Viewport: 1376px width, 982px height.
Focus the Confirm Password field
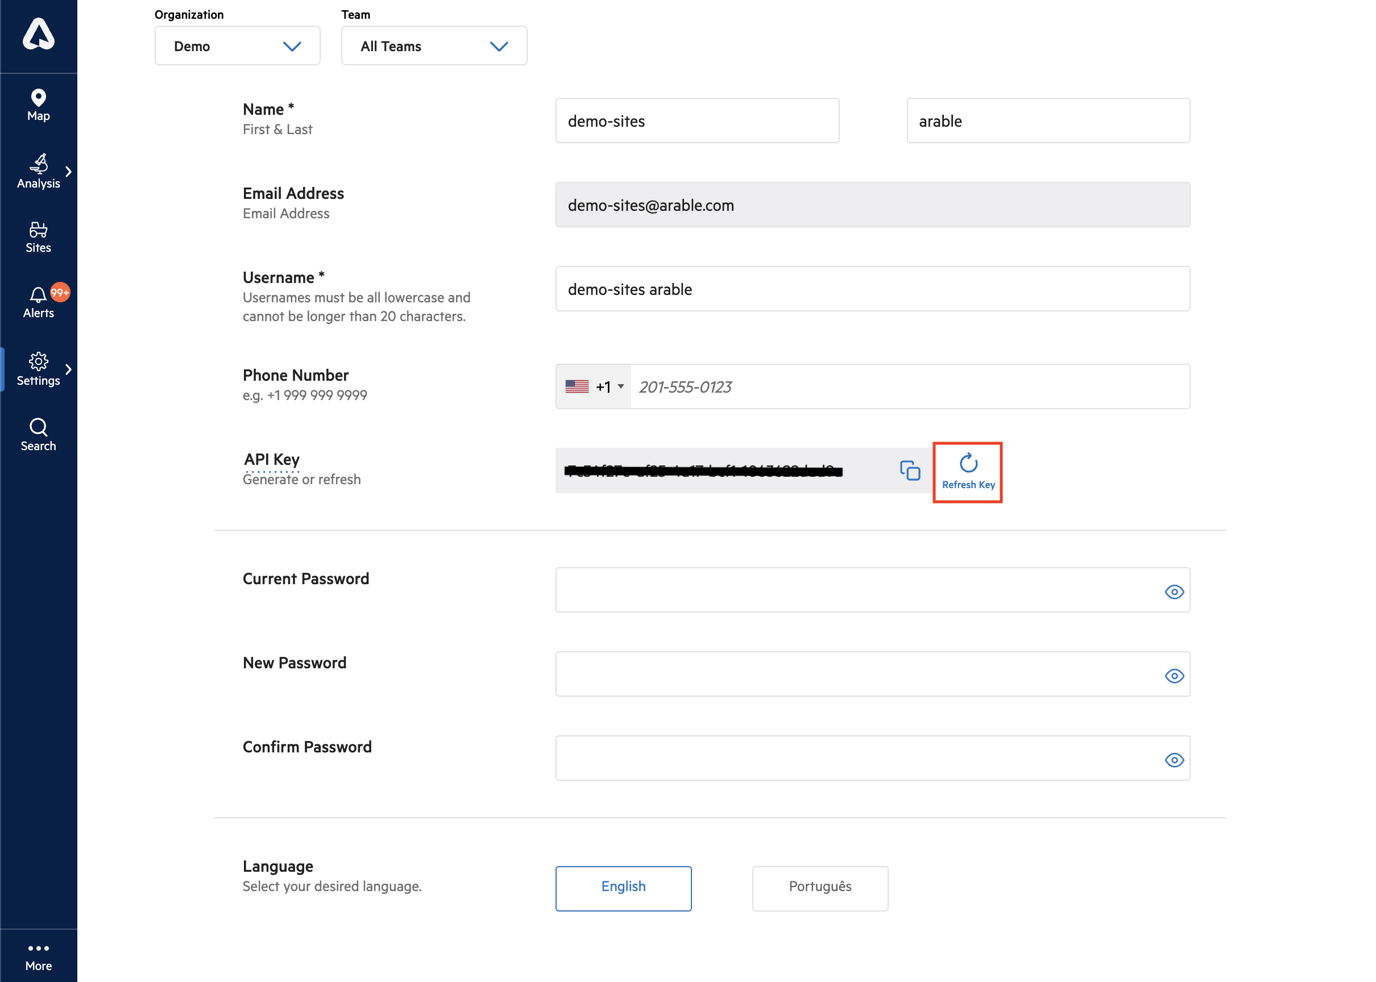coord(873,758)
